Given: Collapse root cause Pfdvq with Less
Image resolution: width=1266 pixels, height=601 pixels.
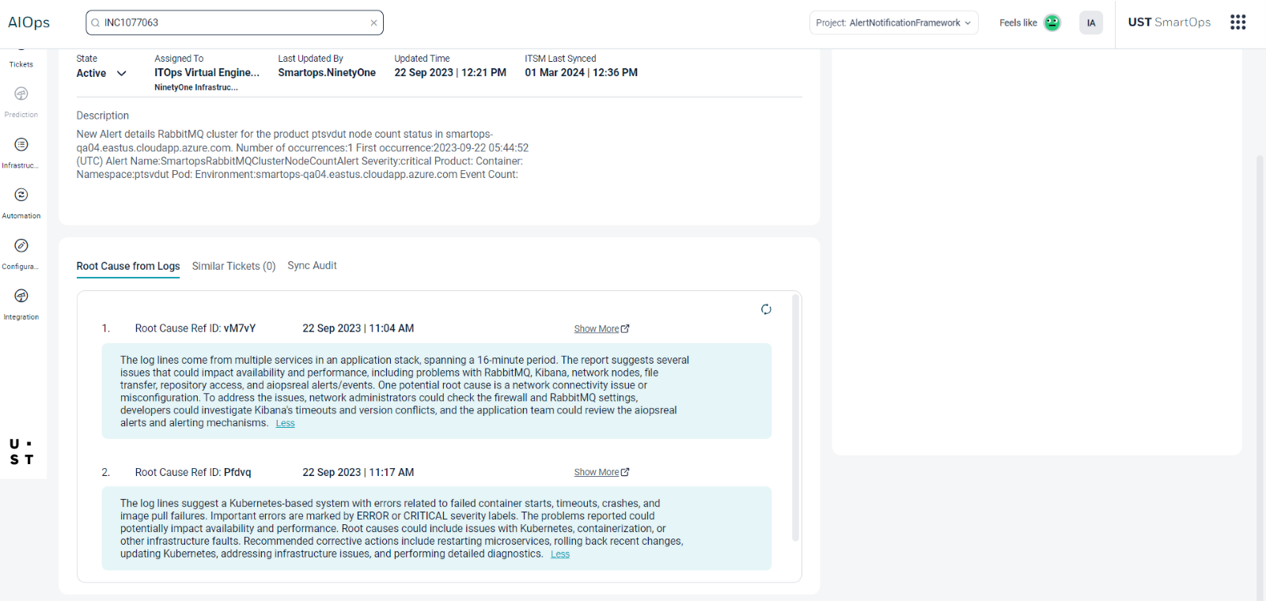Looking at the screenshot, I should point(560,554).
